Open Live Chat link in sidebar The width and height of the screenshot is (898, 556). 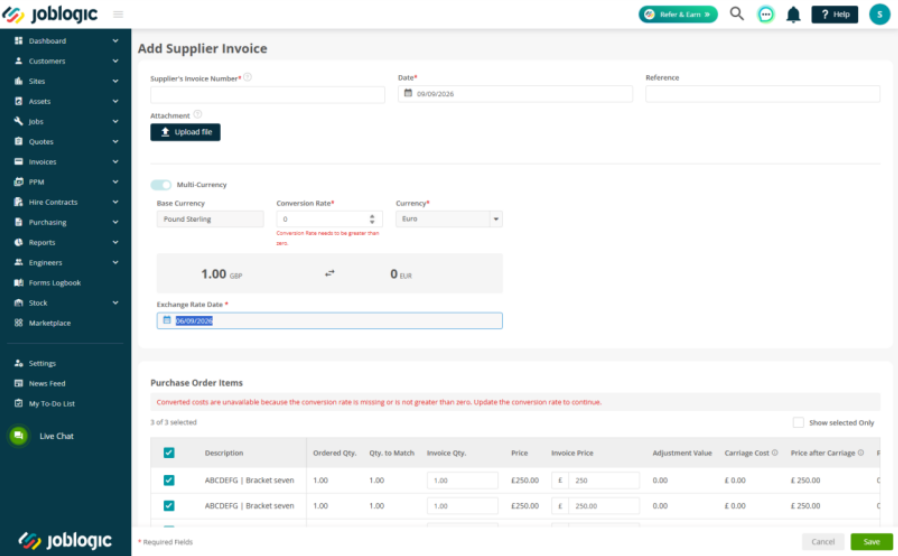coord(56,436)
